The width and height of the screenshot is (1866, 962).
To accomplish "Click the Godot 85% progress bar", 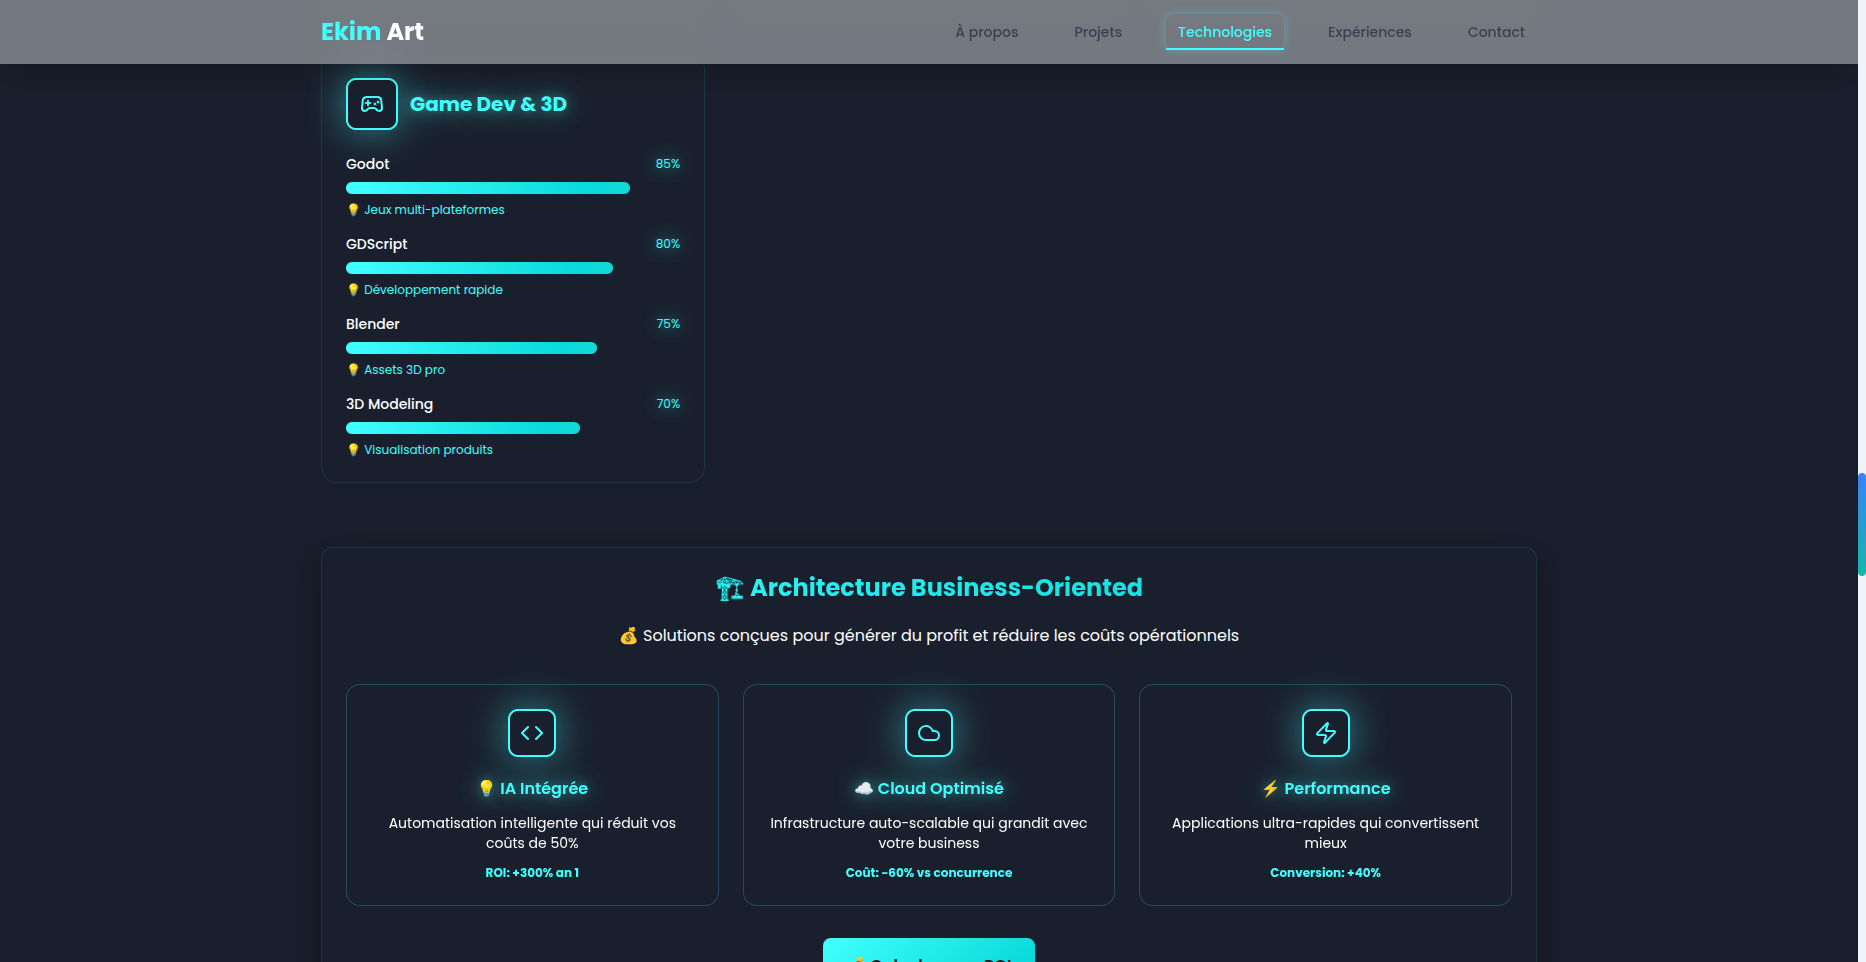I will coord(488,188).
